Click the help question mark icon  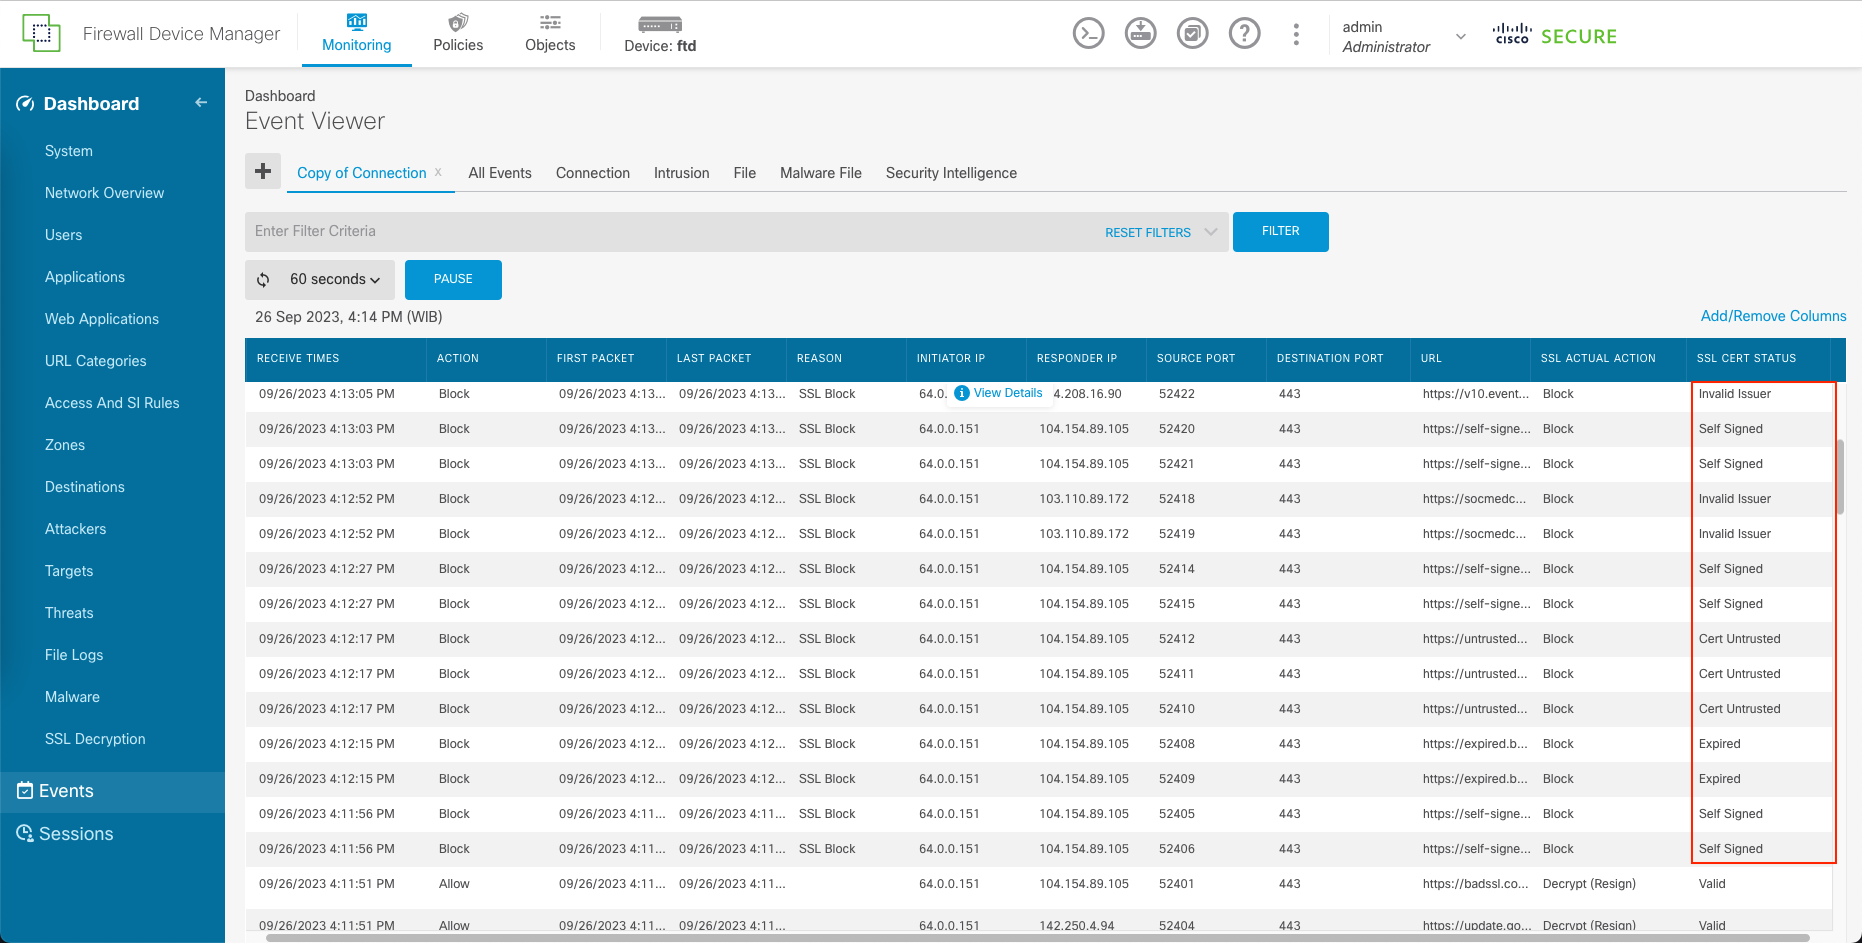click(x=1244, y=34)
